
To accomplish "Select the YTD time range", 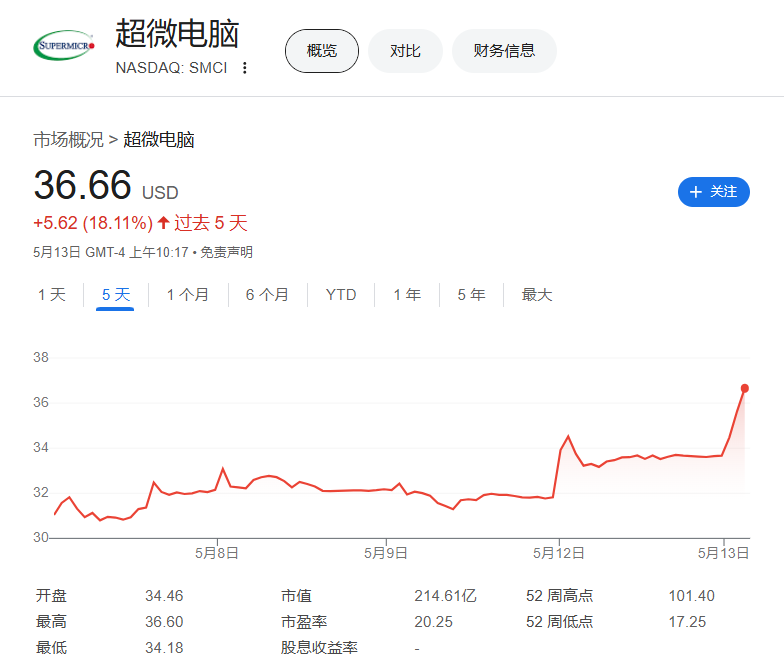I will tap(341, 294).
